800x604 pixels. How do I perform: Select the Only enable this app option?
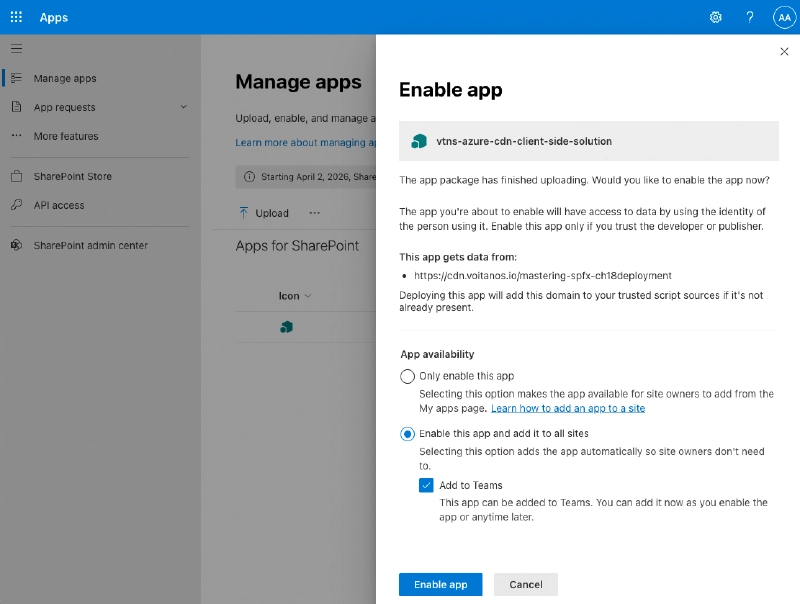tap(407, 377)
